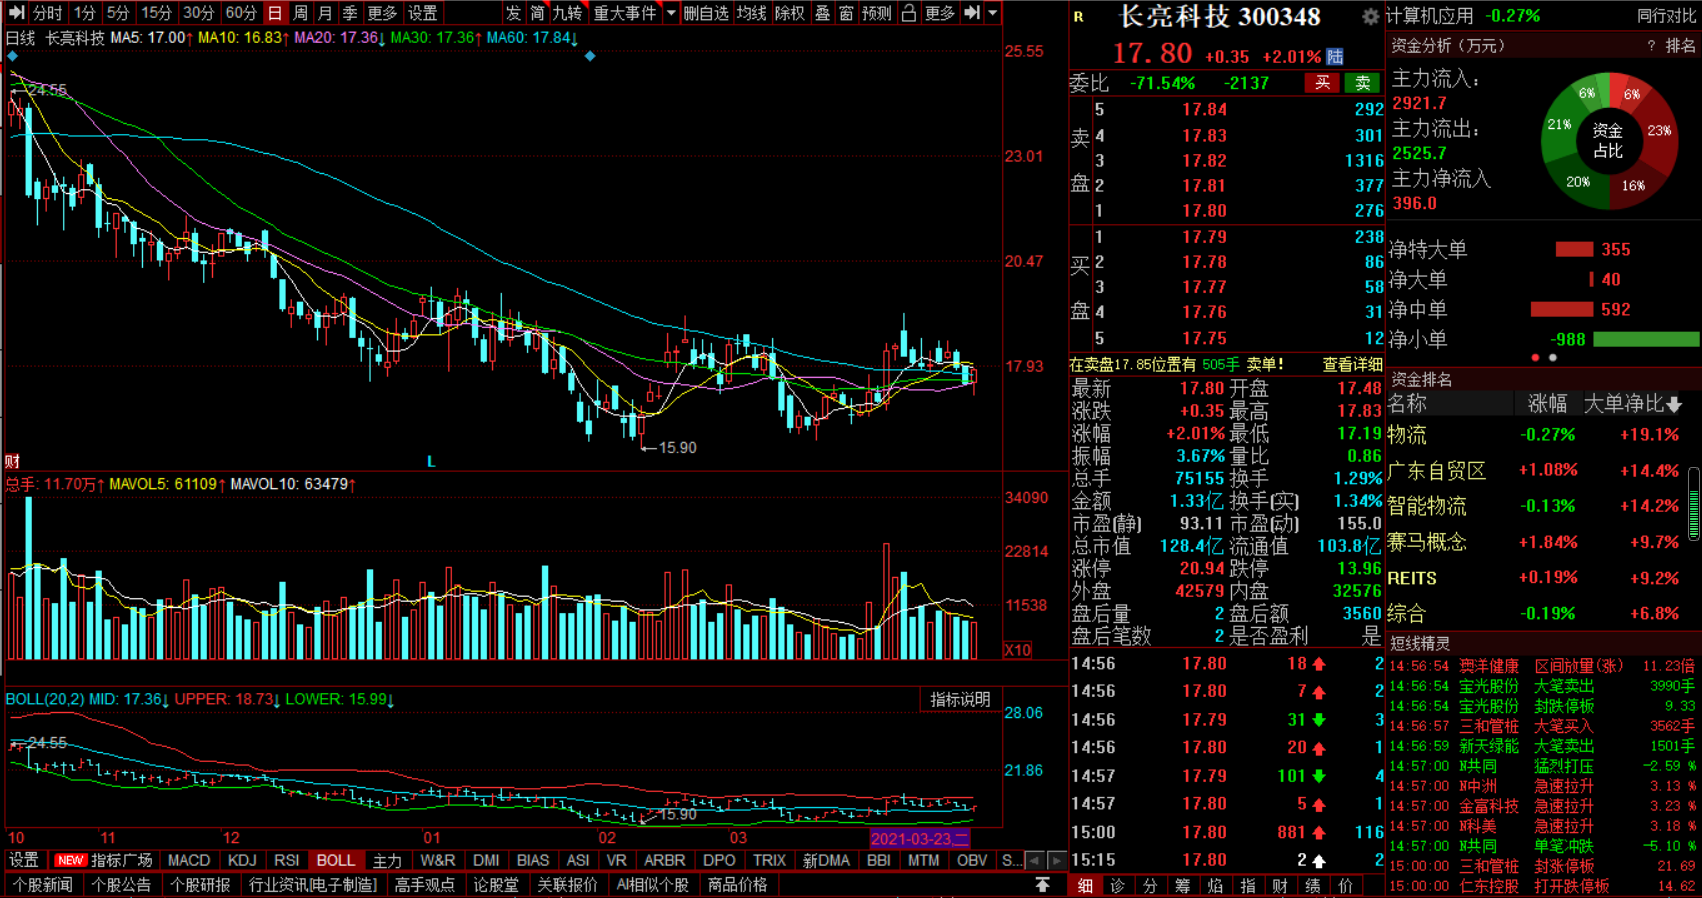Click the 诊 diagnosis tab icon
Image resolution: width=1702 pixels, height=898 pixels.
pos(1118,886)
